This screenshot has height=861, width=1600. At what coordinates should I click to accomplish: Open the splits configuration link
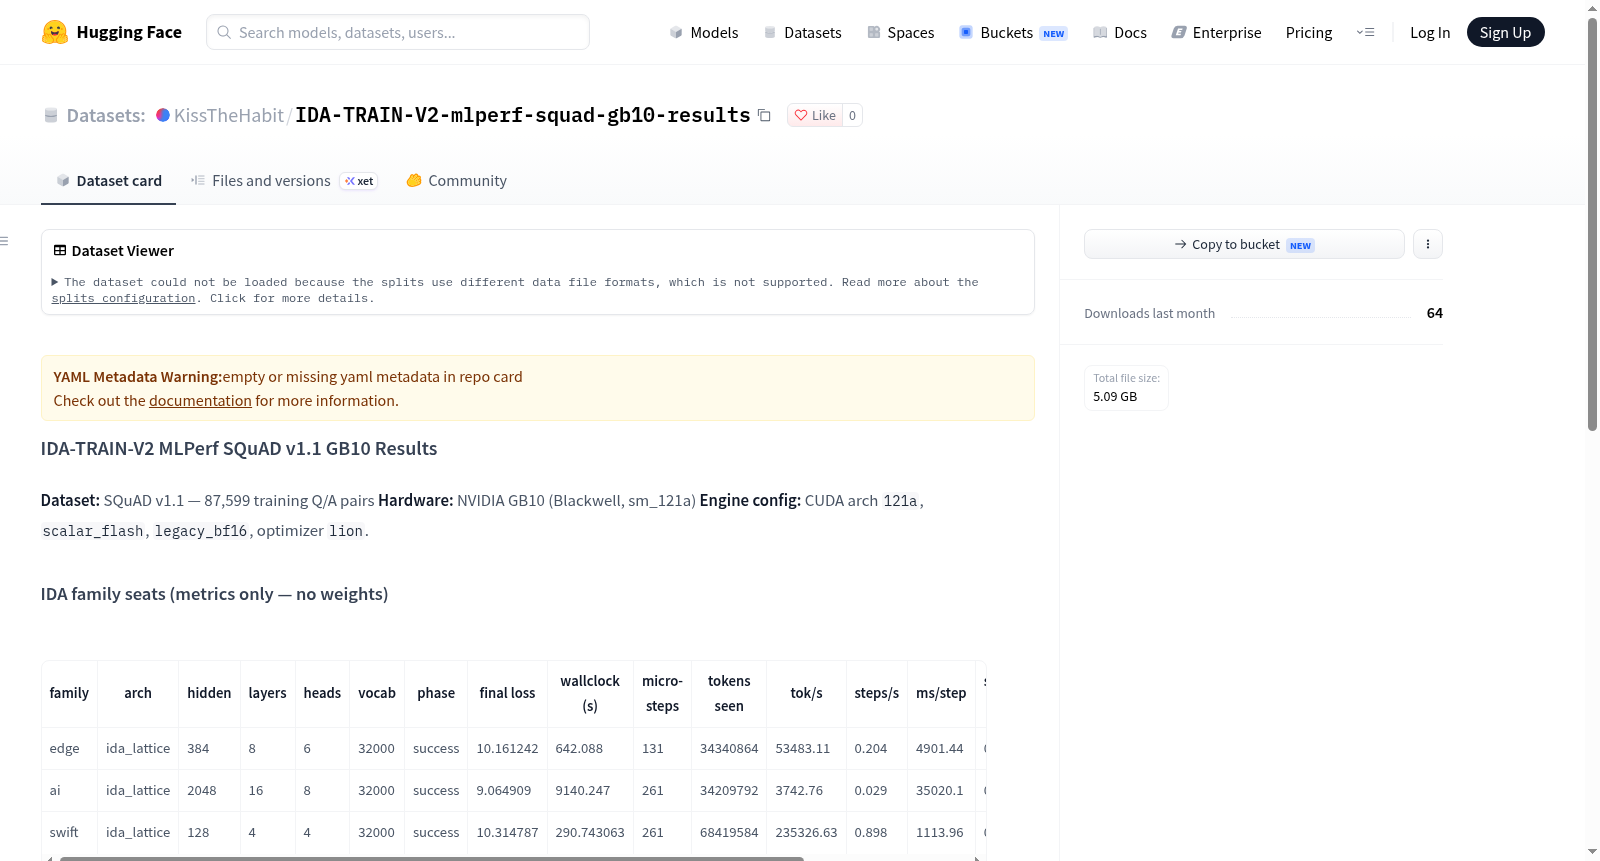[123, 298]
